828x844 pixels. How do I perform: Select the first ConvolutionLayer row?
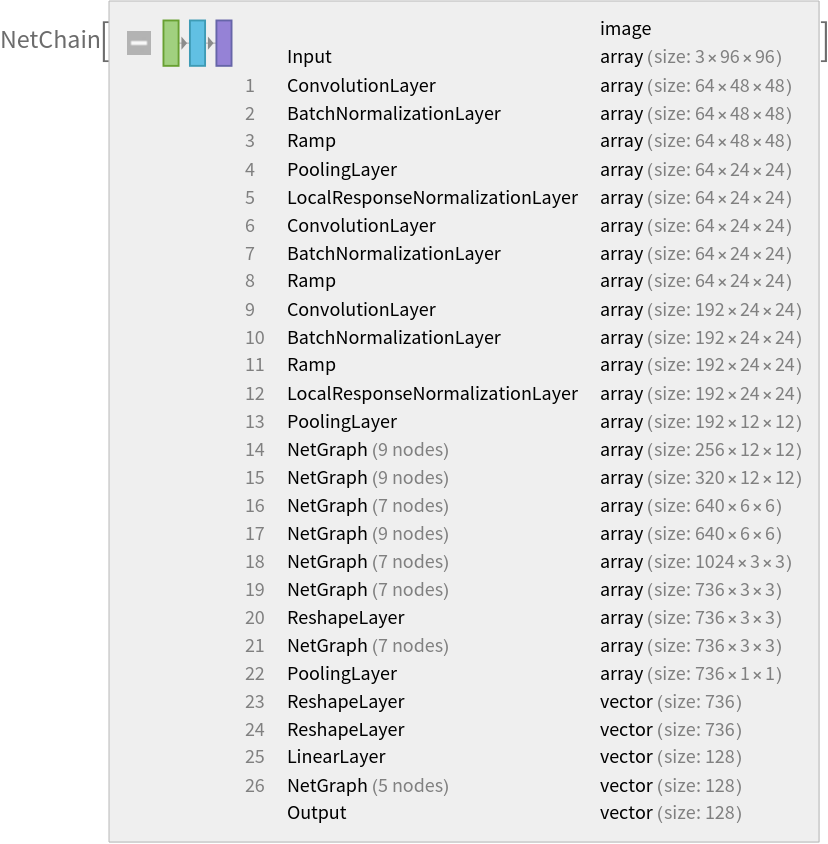(361, 86)
